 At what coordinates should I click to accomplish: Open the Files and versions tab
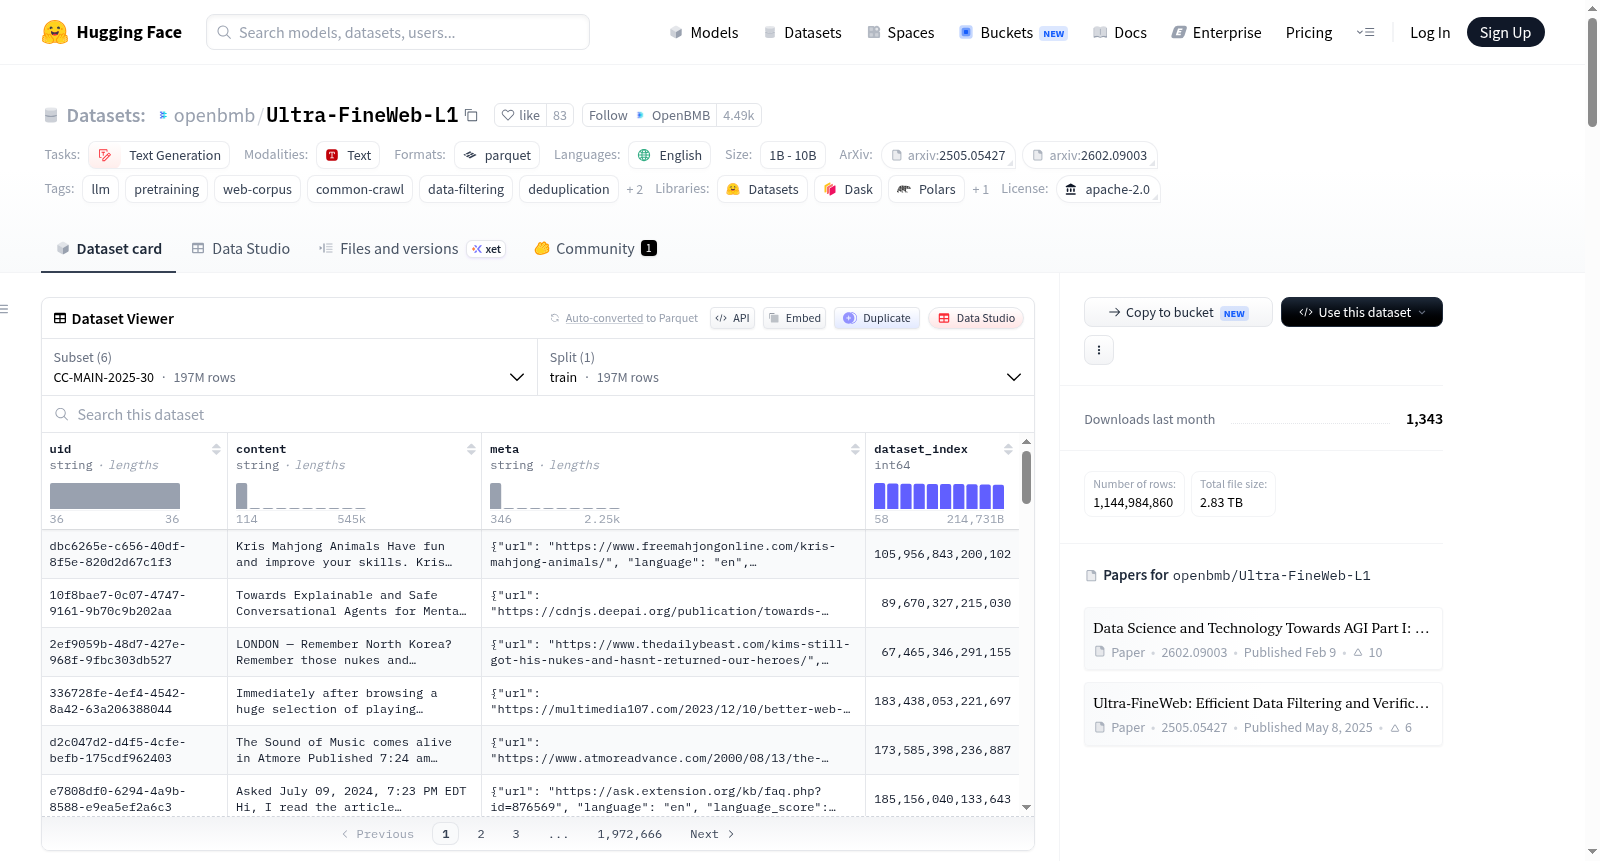pyautogui.click(x=411, y=249)
